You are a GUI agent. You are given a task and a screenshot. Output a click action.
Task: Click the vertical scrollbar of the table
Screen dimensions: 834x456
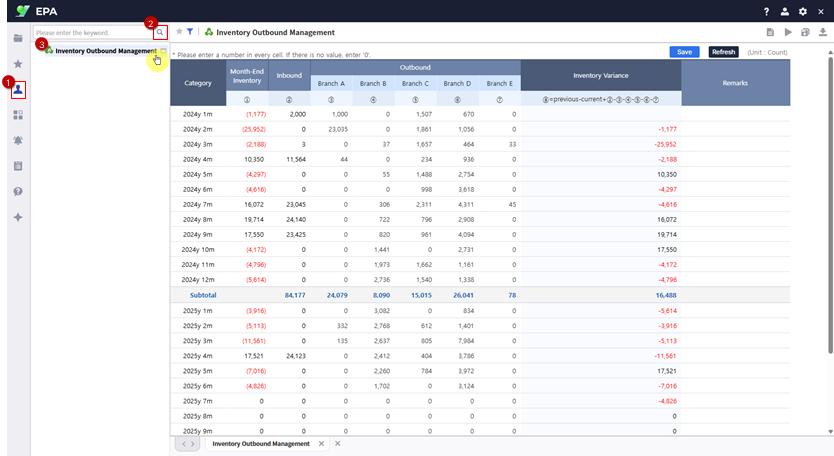click(830, 200)
